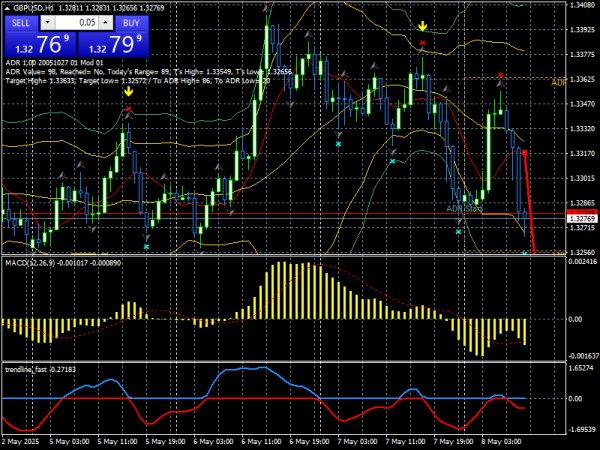The height and width of the screenshot is (450, 600).
Task: Click the current price tag 1.32769
Action: point(582,218)
